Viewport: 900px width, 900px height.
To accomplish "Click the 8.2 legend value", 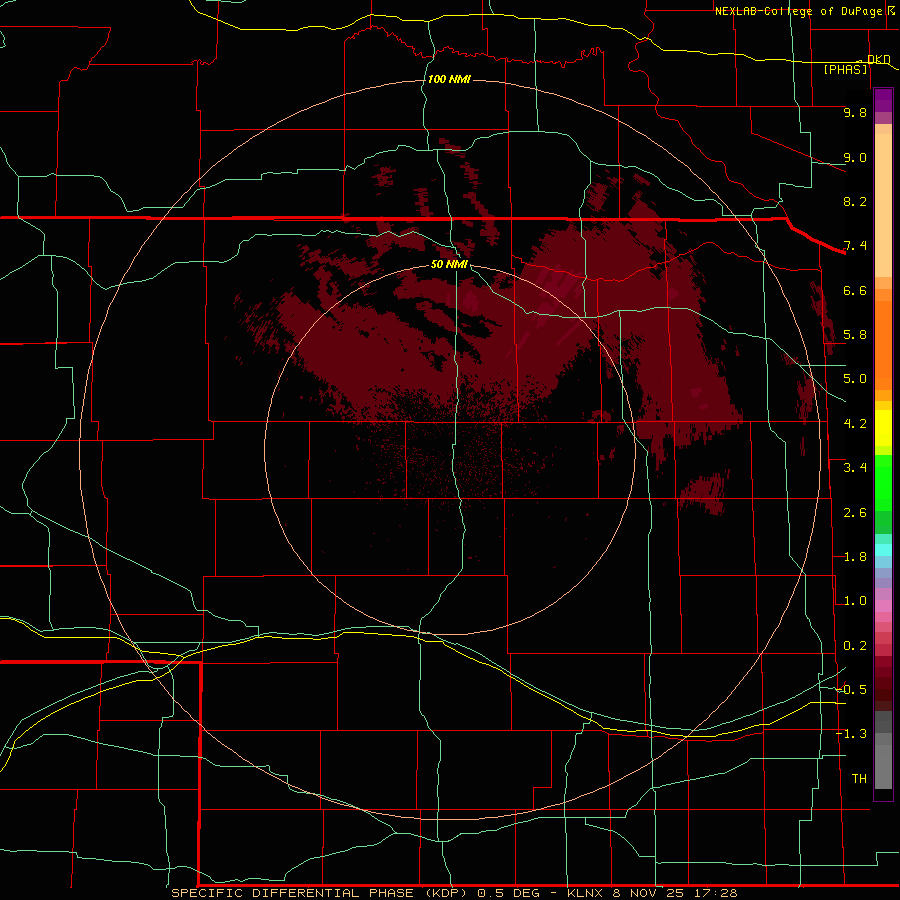I will 855,201.
